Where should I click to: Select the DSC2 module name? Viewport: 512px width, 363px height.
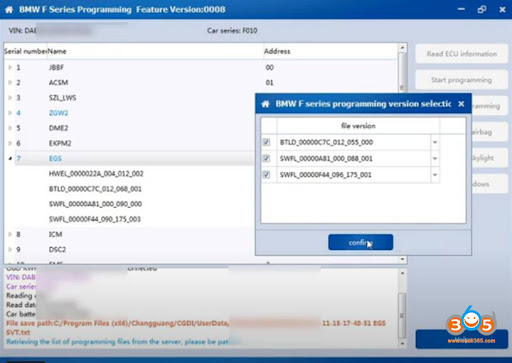coord(57,249)
